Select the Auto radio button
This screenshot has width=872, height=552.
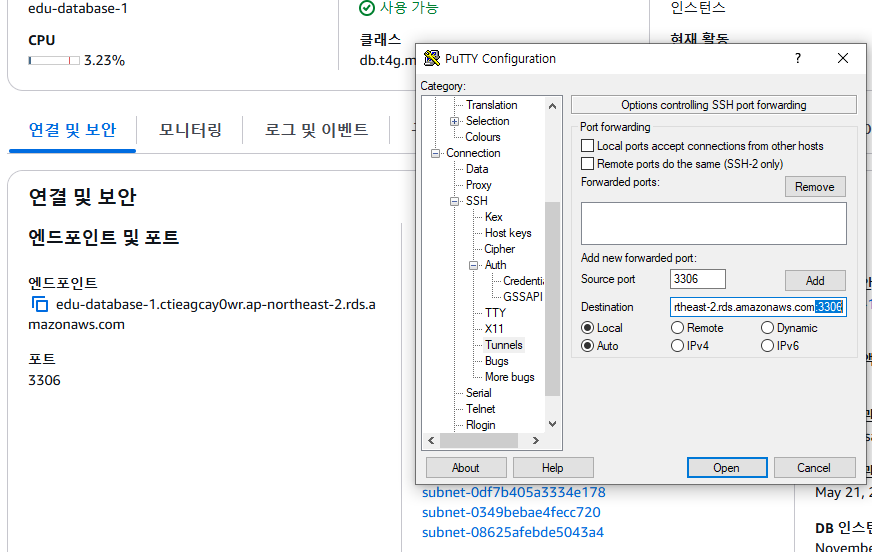click(587, 346)
